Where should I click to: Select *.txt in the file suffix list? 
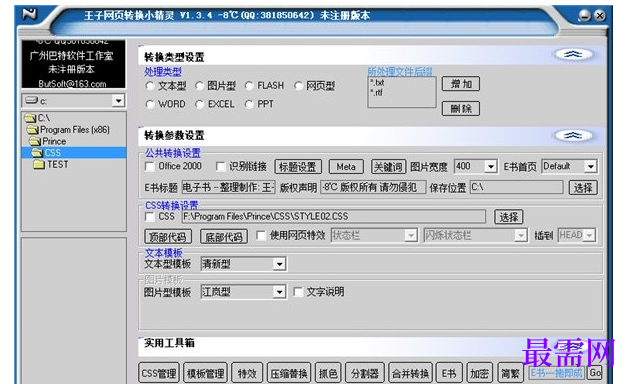[x=377, y=82]
